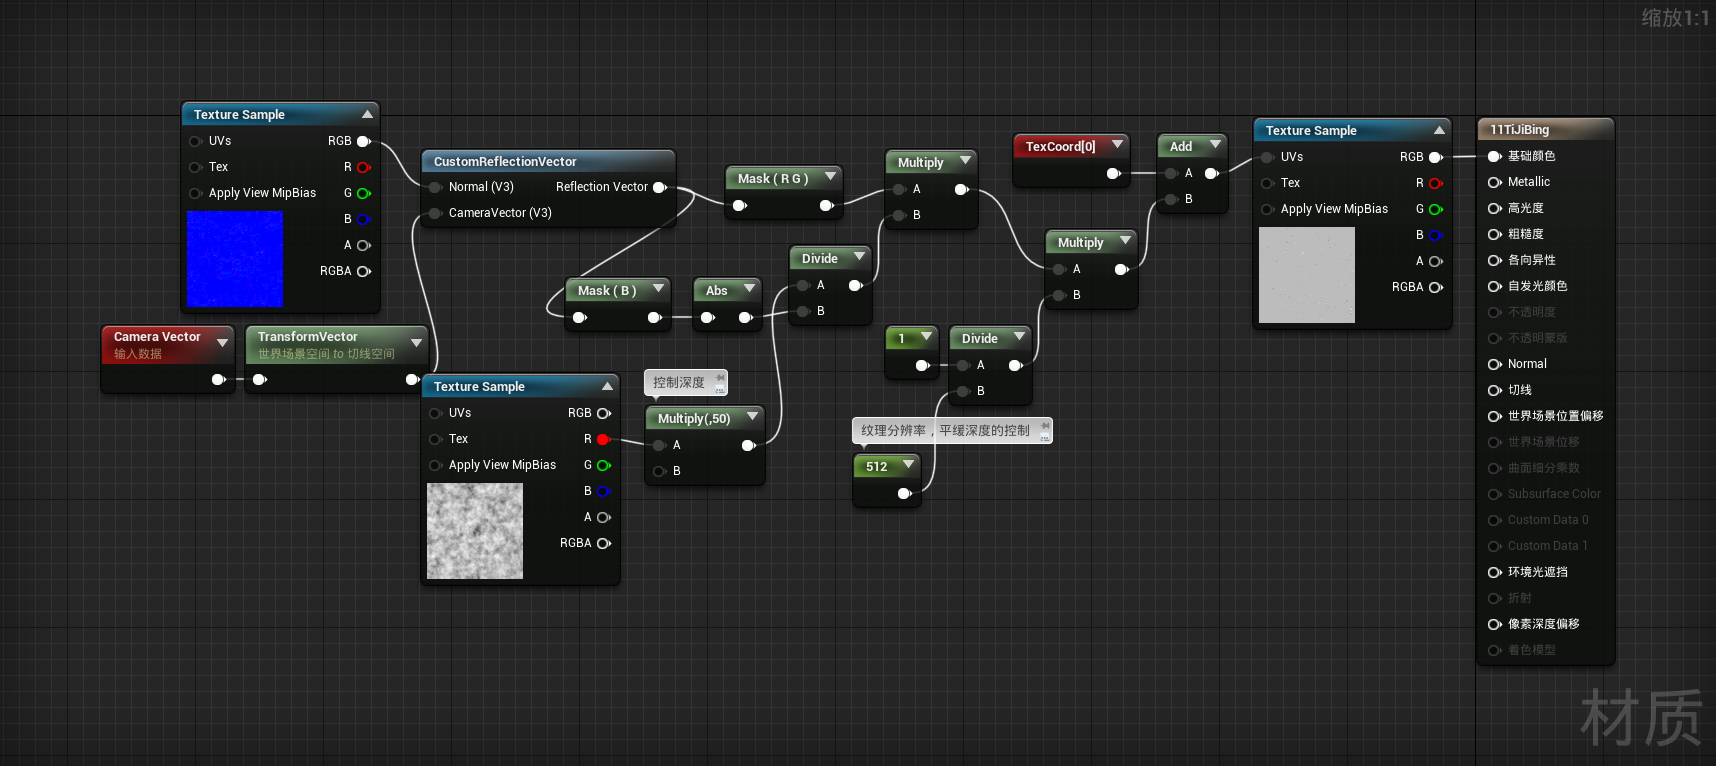Click the 基础颜色 input pin on 11TiJiBing
Screen dimensions: 1716x766
[x=1495, y=156]
